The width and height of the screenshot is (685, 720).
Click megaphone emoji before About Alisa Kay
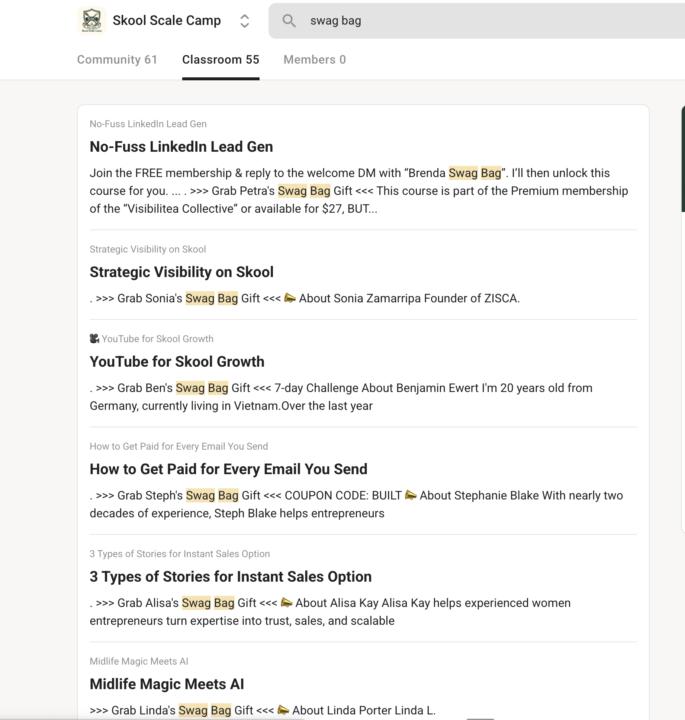click(x=286, y=602)
